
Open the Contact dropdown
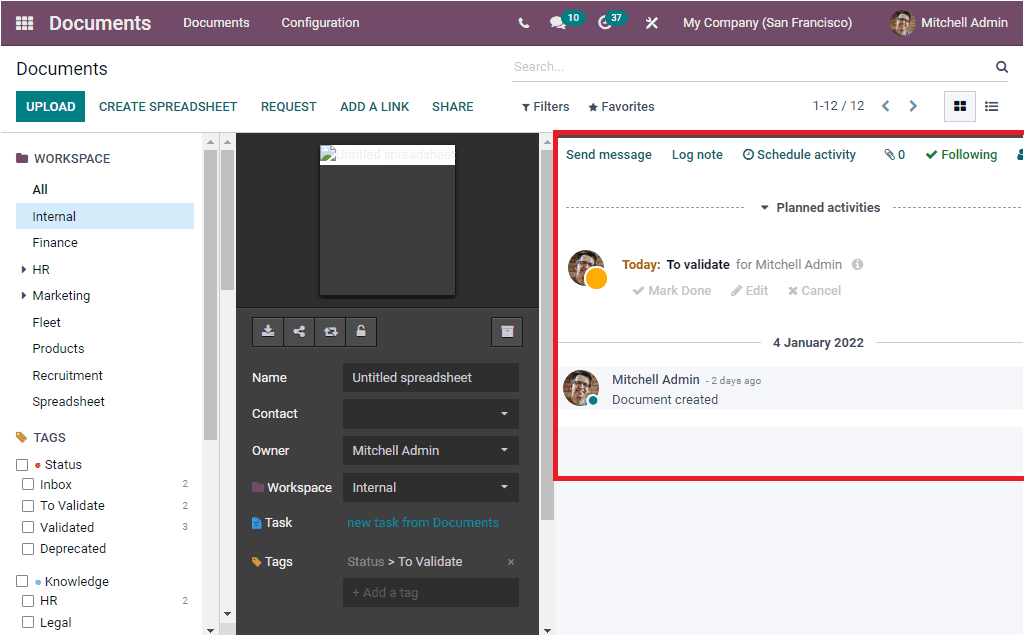click(x=431, y=414)
